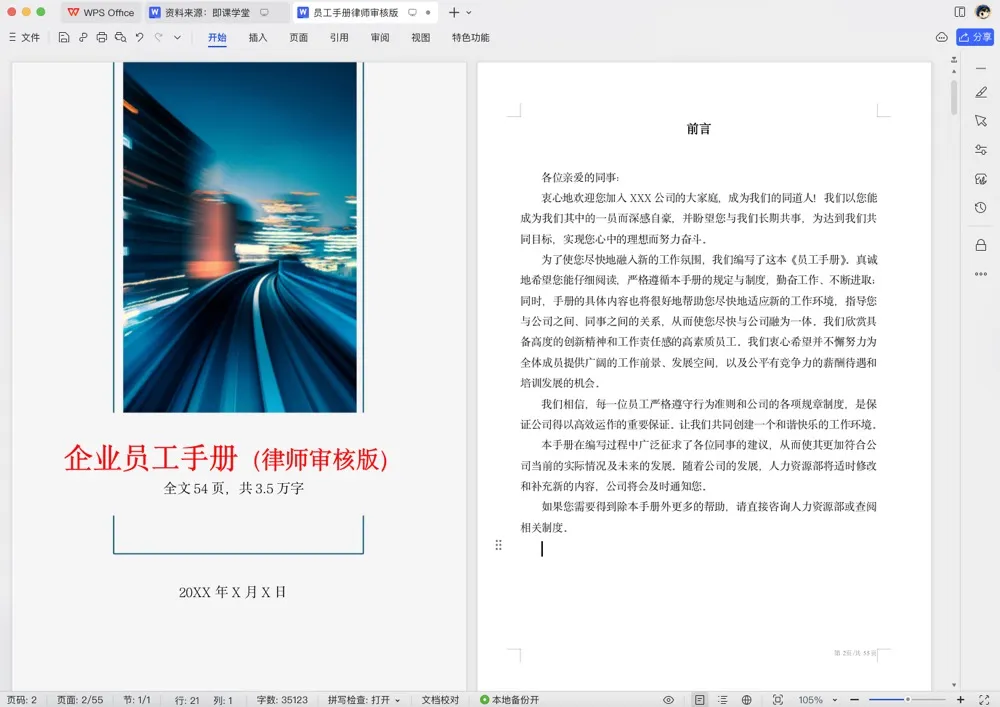Open the history clock icon in sidebar
The height and width of the screenshot is (707, 1000).
click(x=981, y=208)
